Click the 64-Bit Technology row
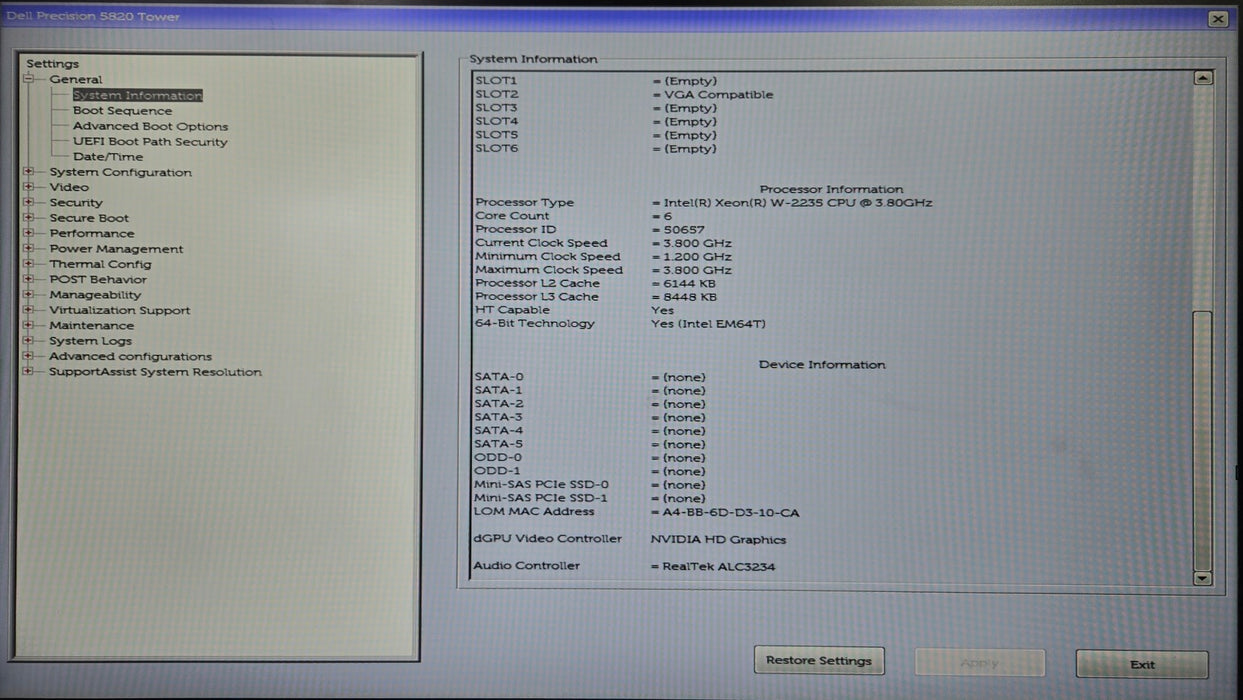 (x=620, y=324)
